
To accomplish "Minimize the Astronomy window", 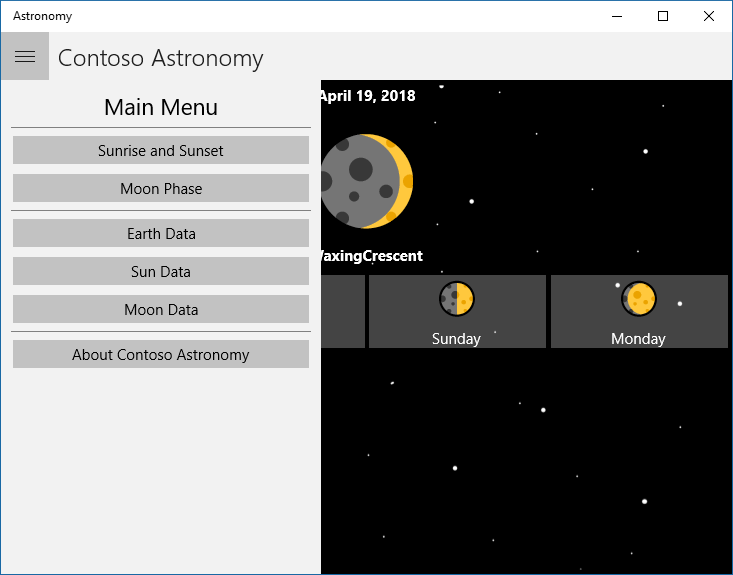I will coord(617,16).
